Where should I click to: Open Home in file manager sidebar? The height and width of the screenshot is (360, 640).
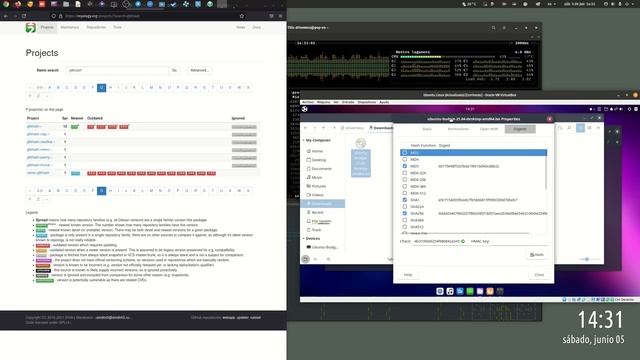point(317,151)
